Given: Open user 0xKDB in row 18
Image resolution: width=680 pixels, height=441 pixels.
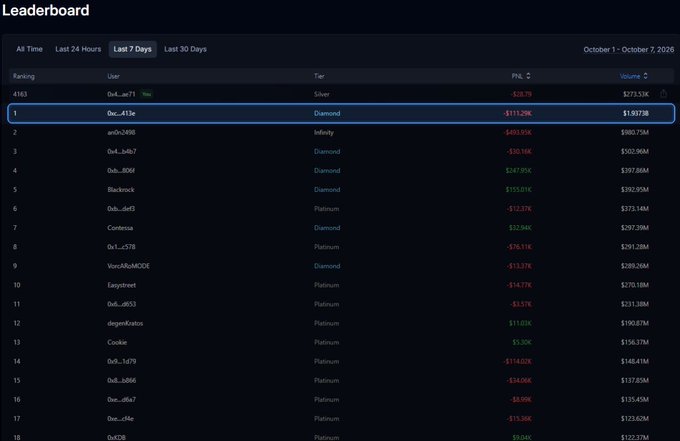Looking at the screenshot, I should (x=116, y=437).
